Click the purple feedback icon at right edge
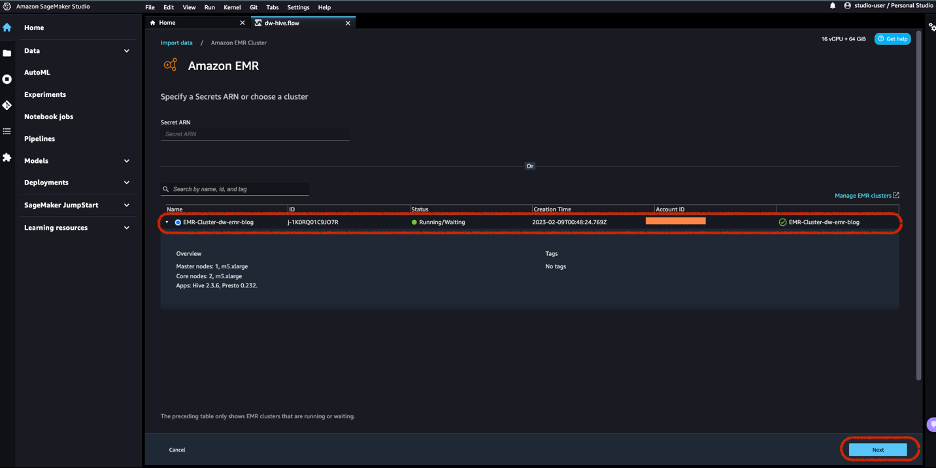The height and width of the screenshot is (468, 936). coord(932,424)
